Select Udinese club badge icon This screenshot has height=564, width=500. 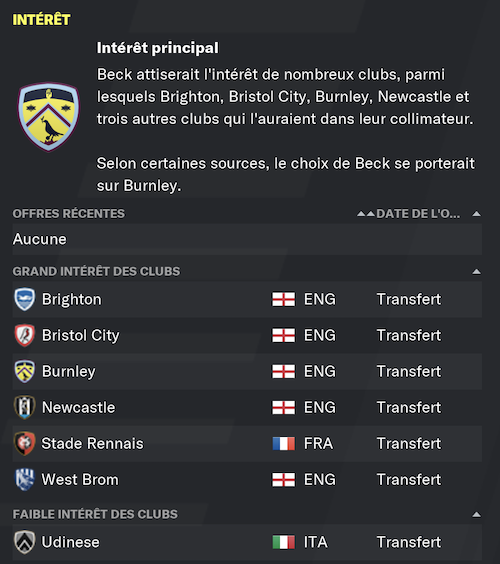tap(24, 542)
